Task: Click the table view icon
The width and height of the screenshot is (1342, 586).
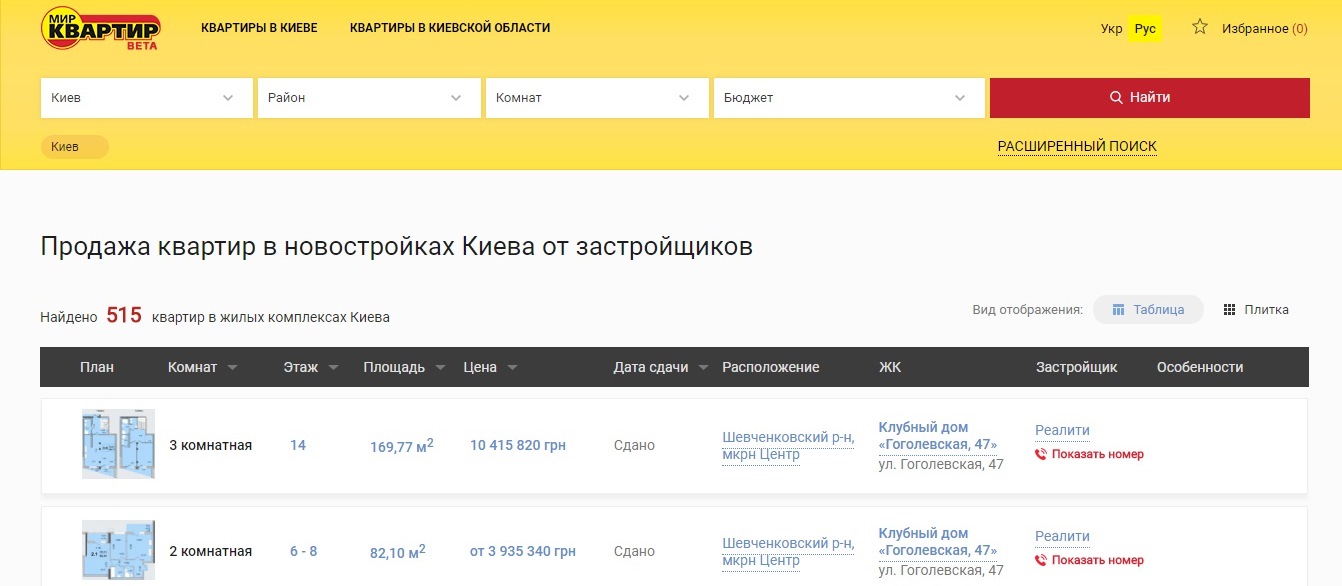Action: 1119,310
